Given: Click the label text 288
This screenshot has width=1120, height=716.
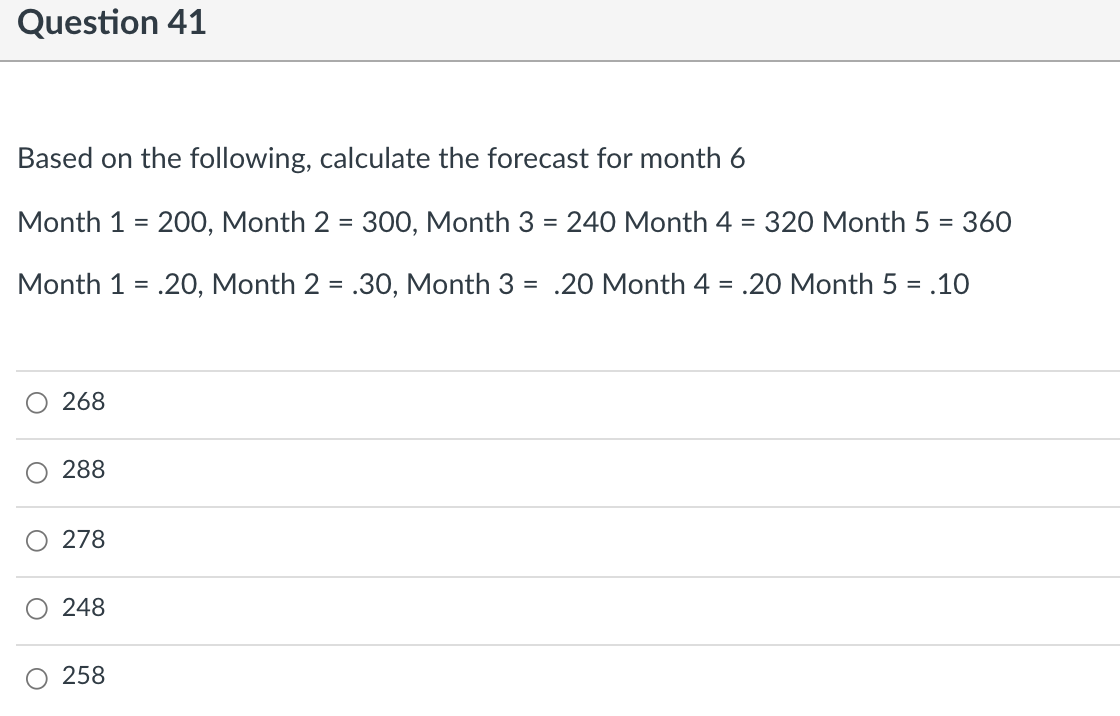Looking at the screenshot, I should coord(84,470).
